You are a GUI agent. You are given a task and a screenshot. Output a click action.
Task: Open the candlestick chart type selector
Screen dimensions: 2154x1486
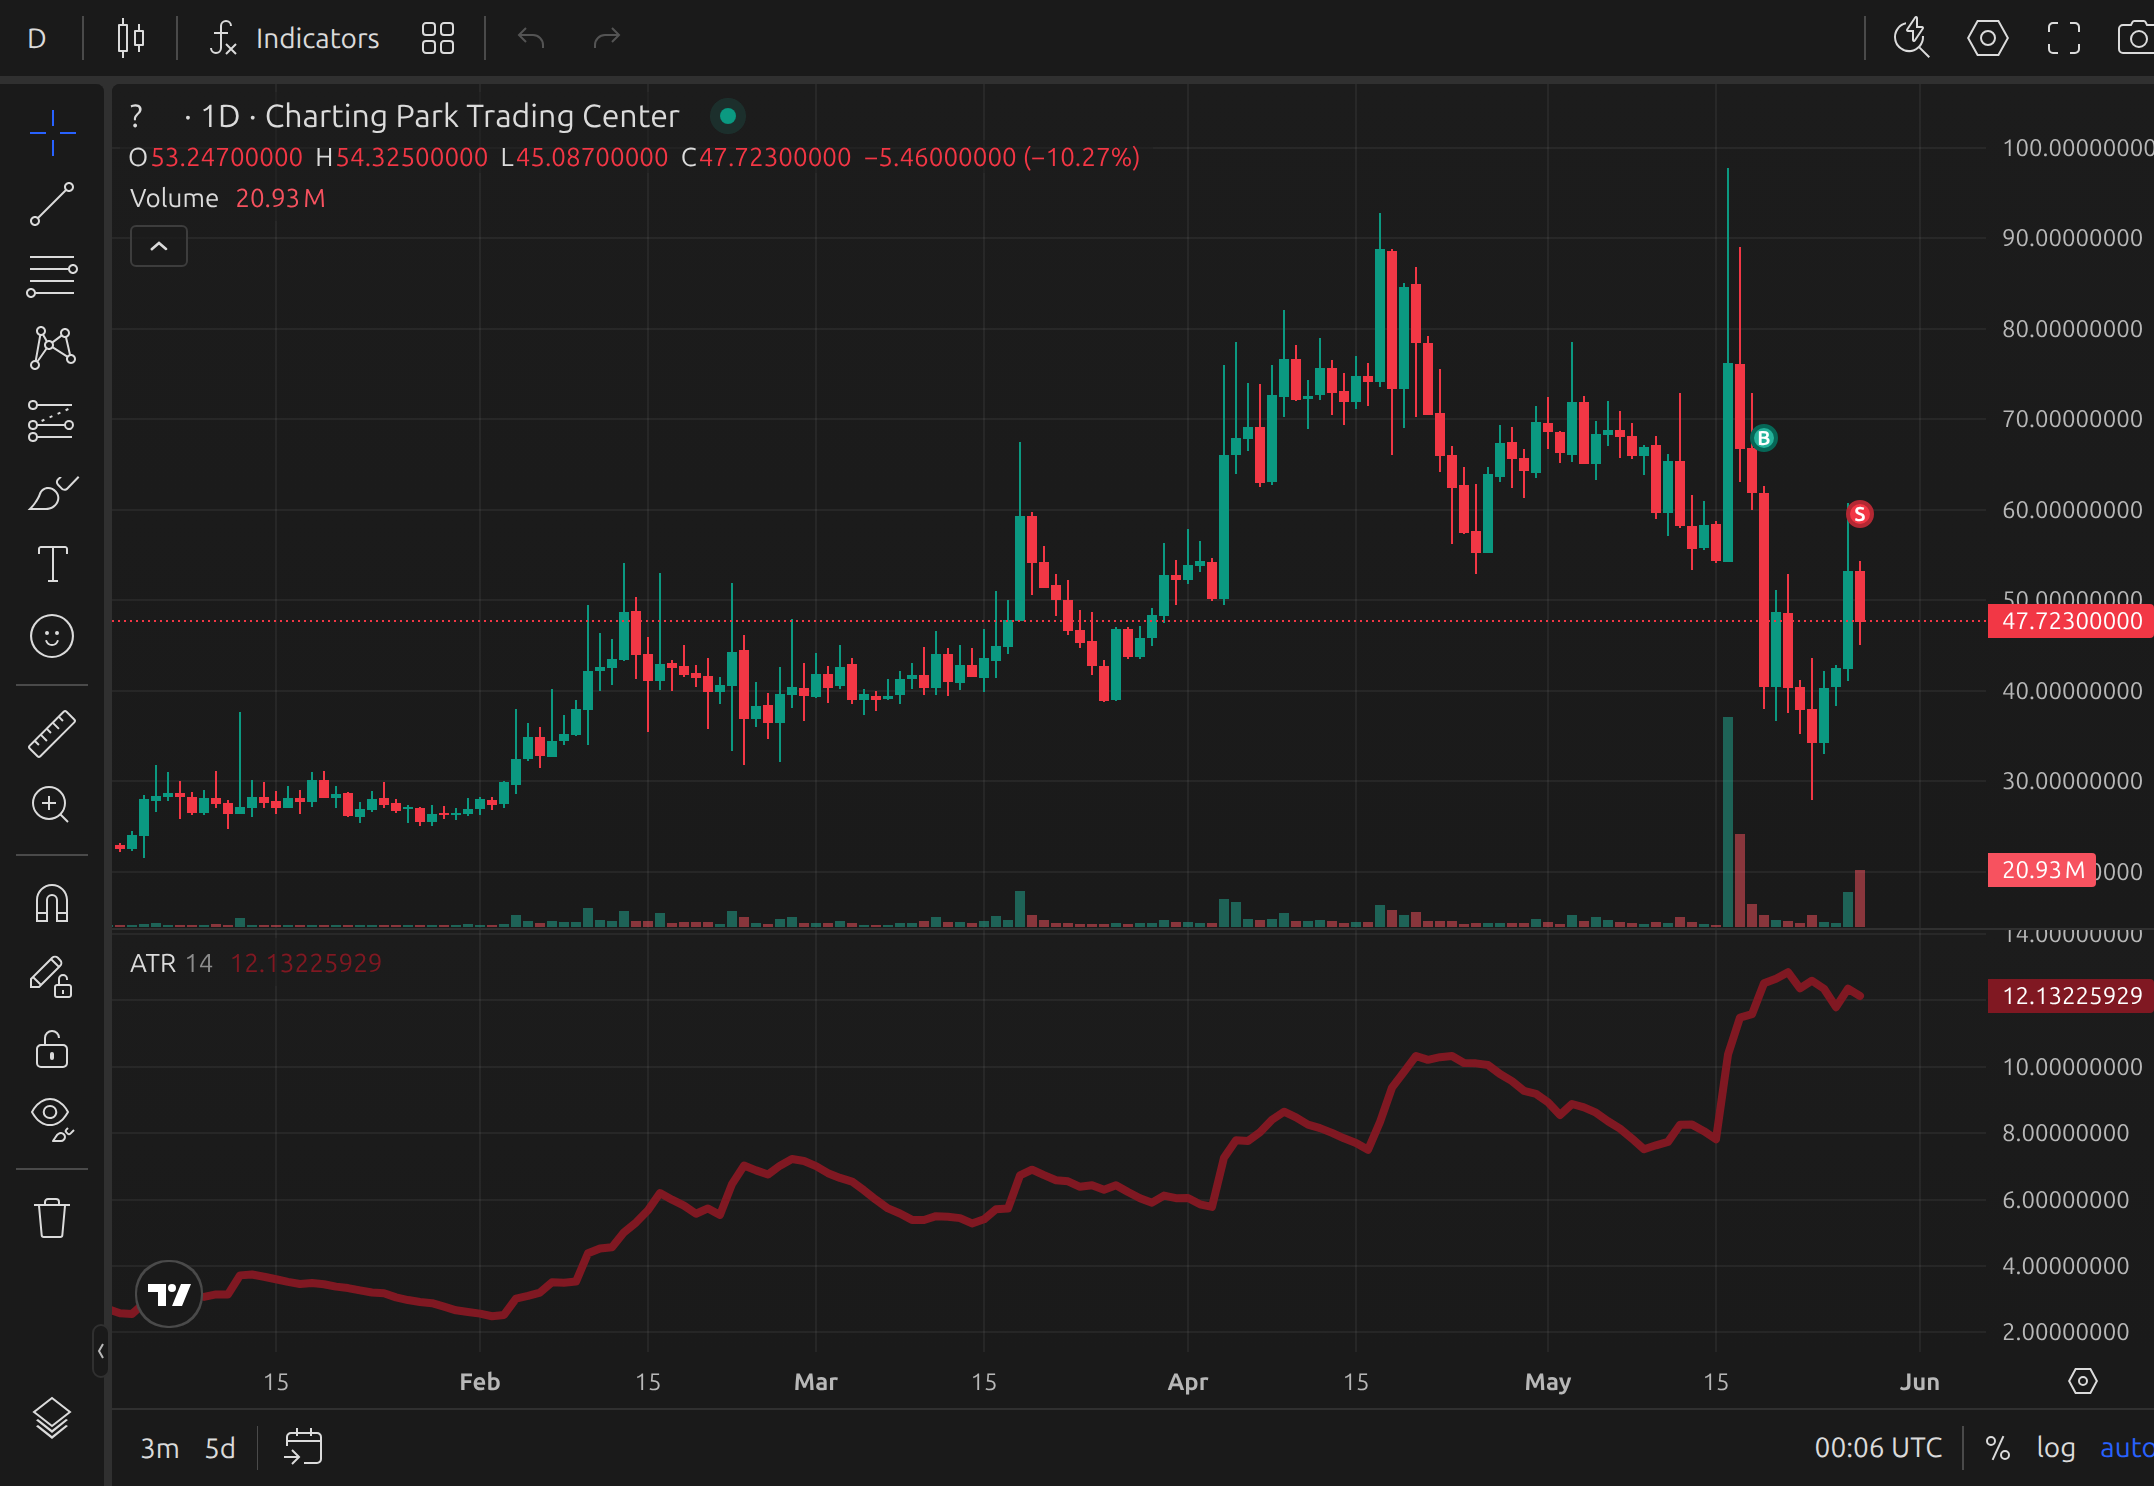coord(131,39)
